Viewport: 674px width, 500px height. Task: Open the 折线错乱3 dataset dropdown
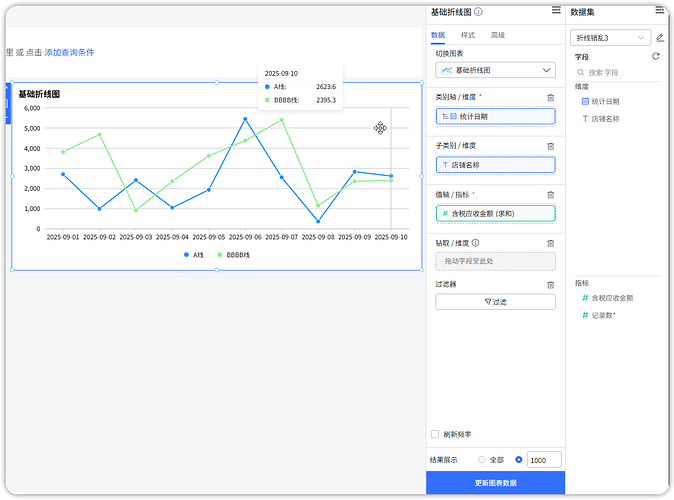tap(610, 38)
